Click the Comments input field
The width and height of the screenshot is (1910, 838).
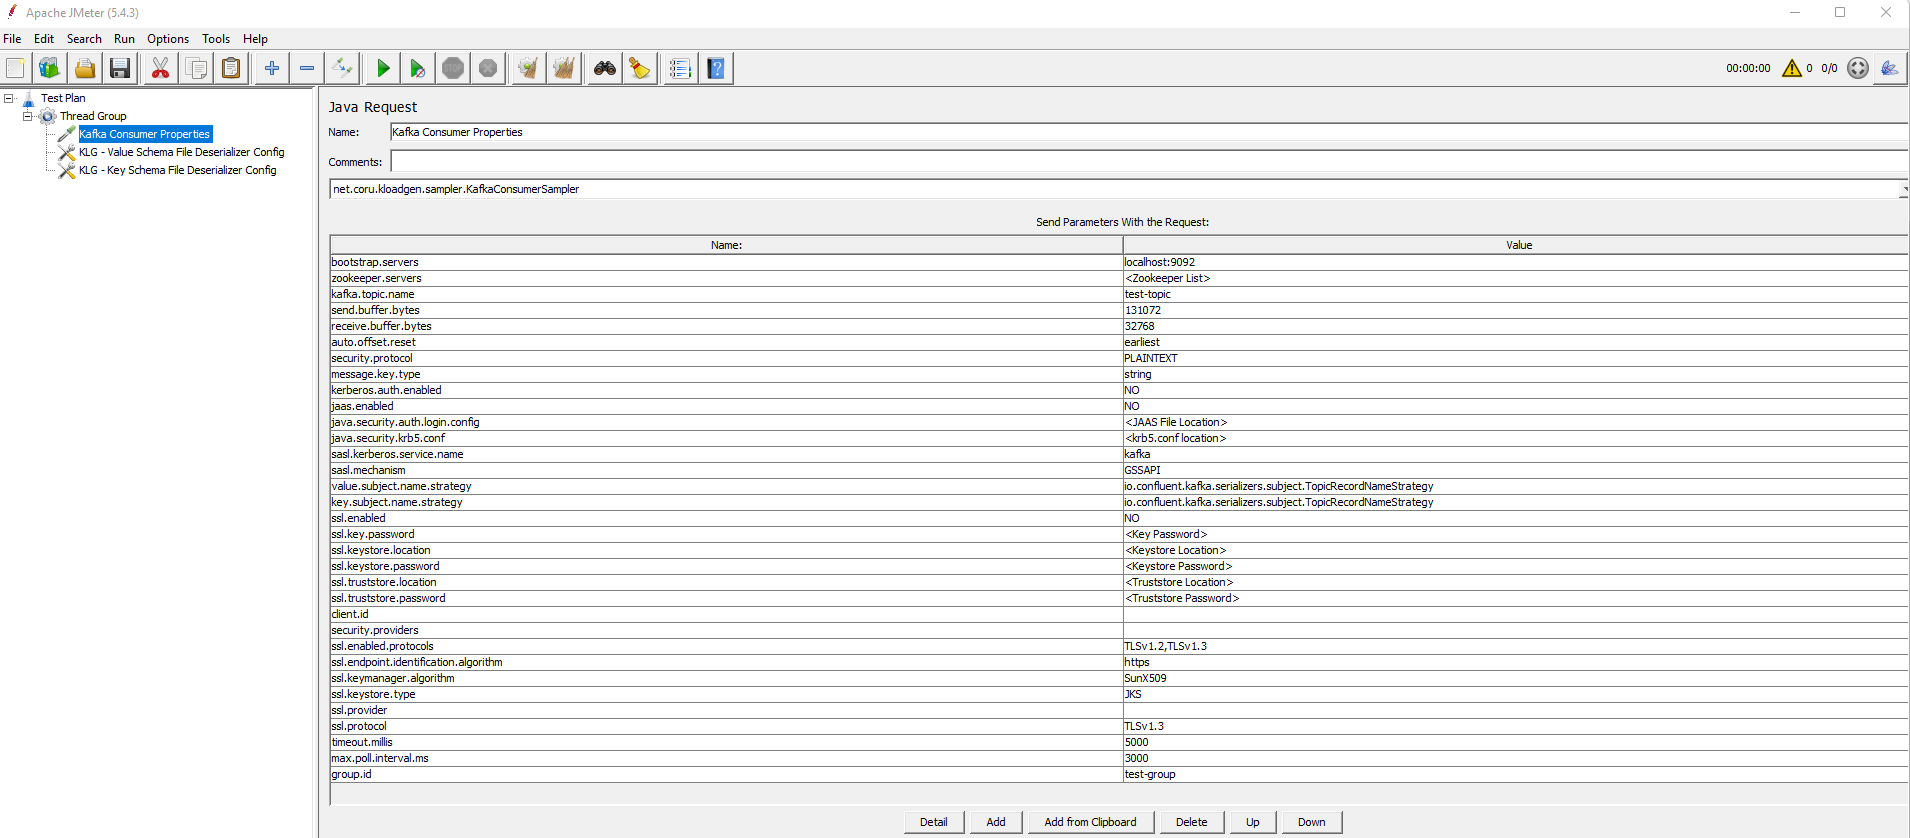click(1149, 162)
